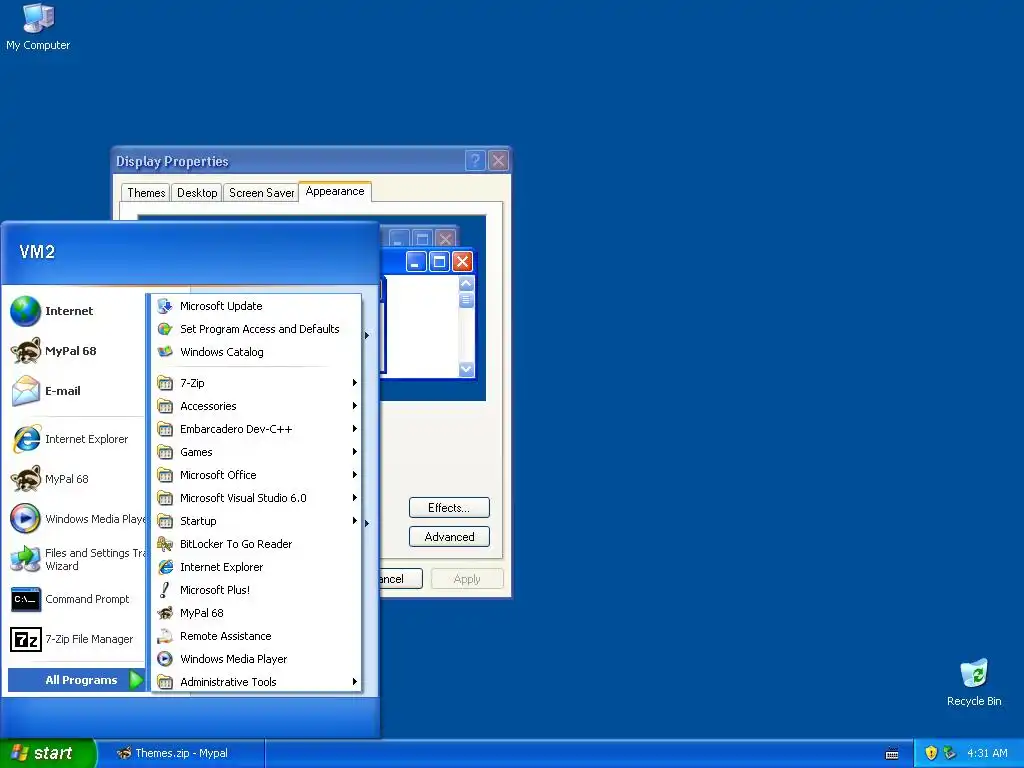1024x768 pixels.
Task: Click security shield tray icon
Action: click(931, 753)
